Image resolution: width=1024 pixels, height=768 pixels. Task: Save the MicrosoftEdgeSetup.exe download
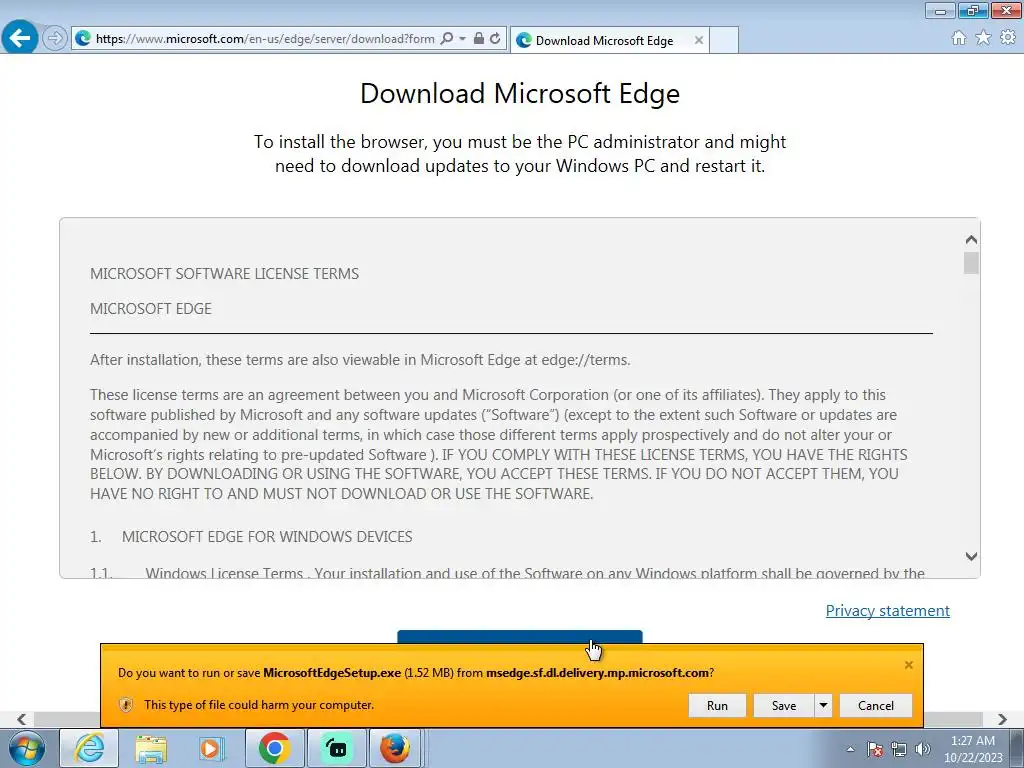point(784,705)
